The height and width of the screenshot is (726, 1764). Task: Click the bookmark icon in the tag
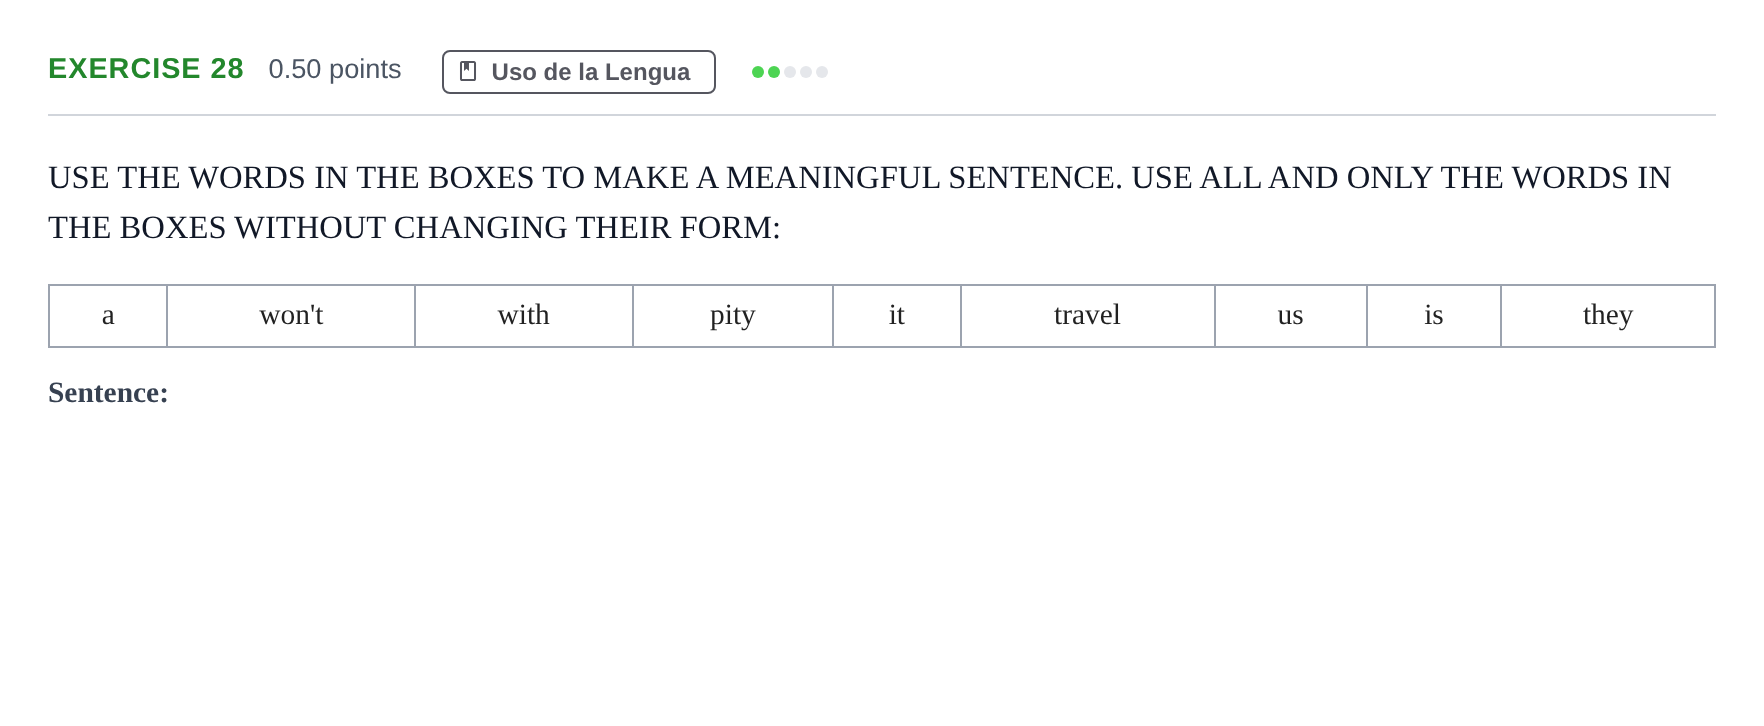pos(468,72)
